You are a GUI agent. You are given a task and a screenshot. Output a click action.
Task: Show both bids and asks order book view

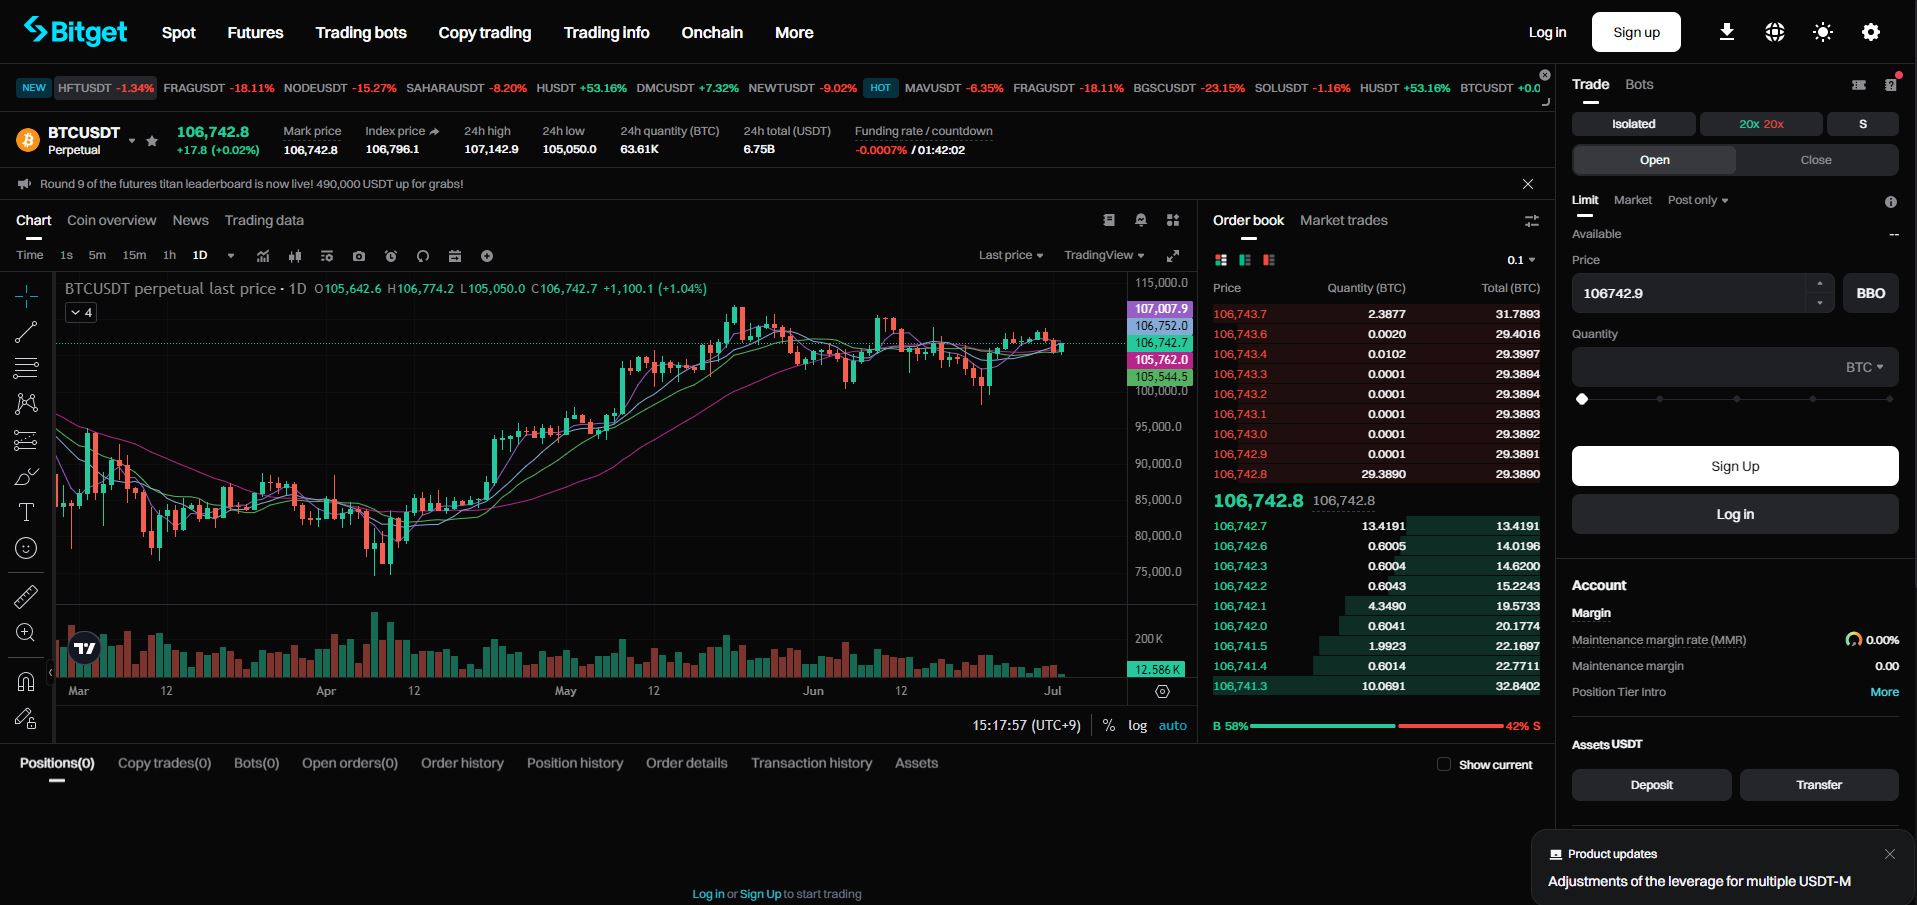point(1221,260)
